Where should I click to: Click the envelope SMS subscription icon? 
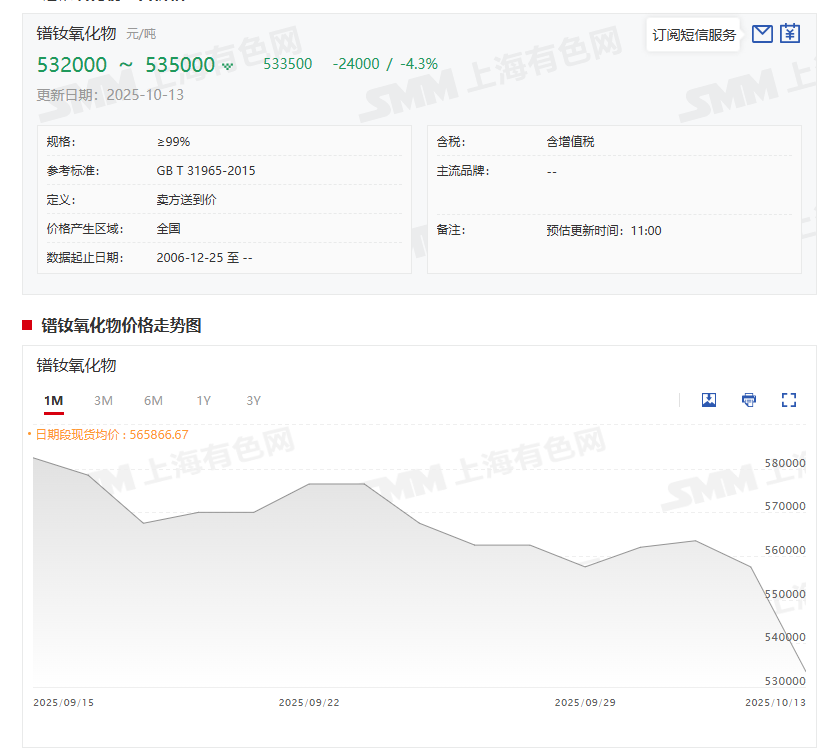point(762,34)
